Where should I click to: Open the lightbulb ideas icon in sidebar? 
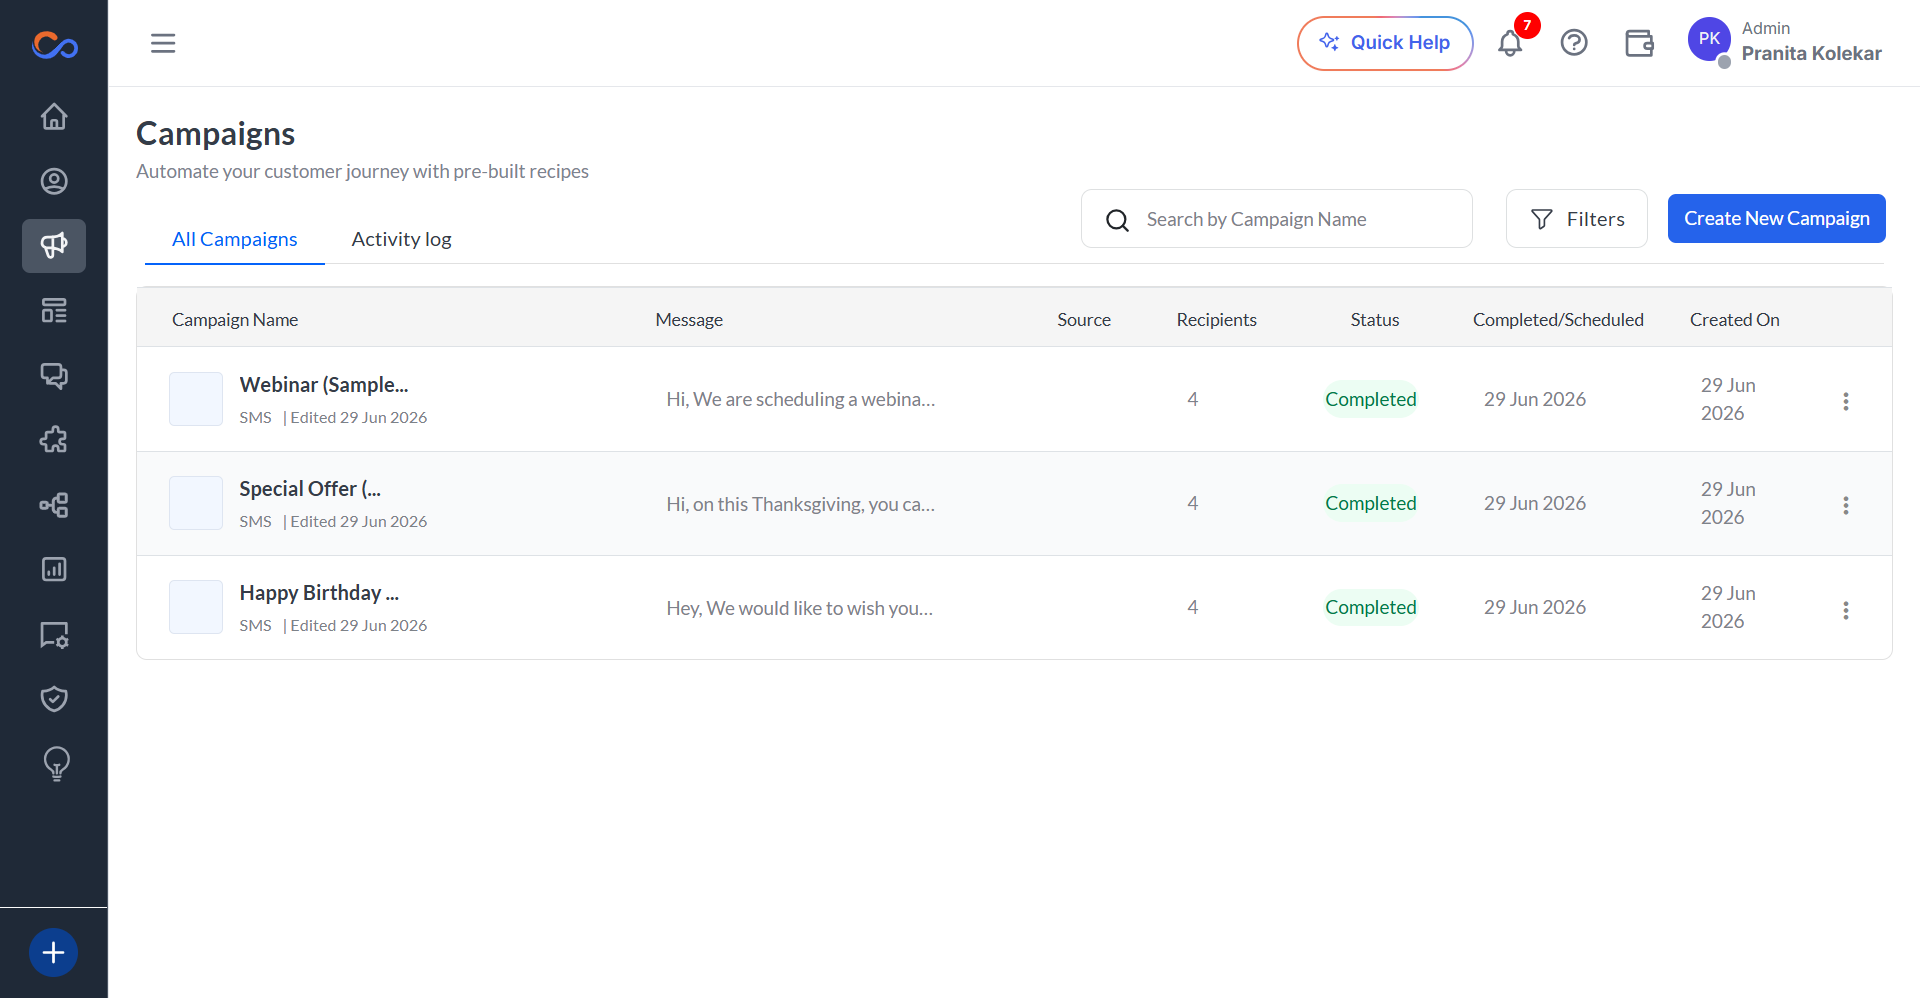[57, 764]
